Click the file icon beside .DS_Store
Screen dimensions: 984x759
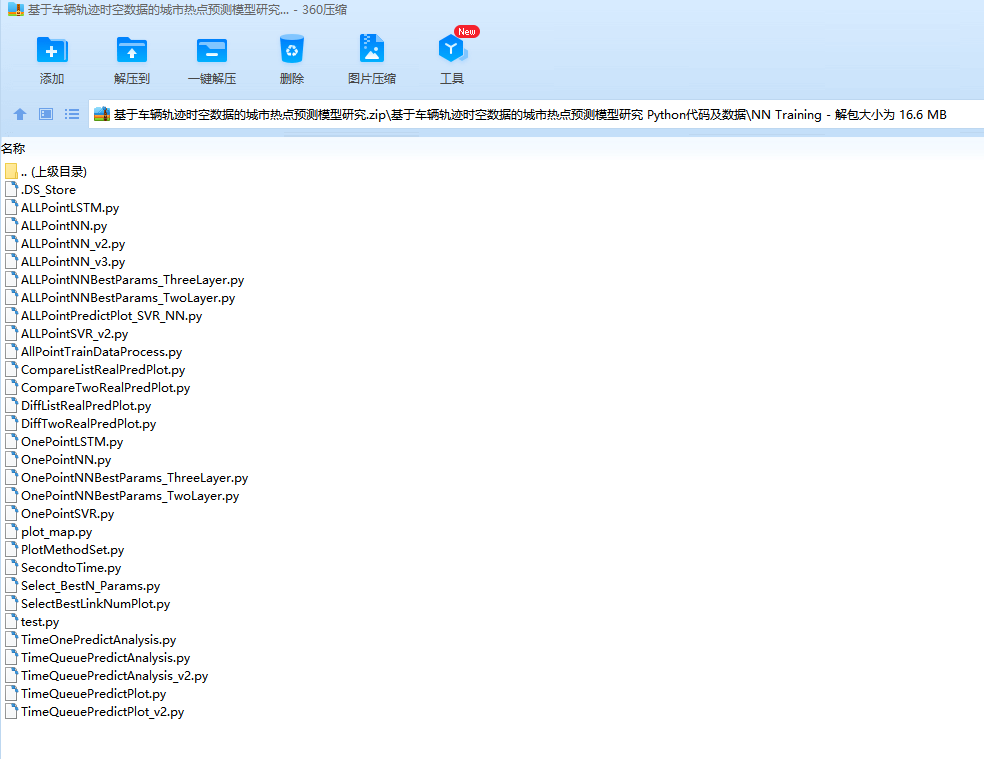(x=11, y=190)
